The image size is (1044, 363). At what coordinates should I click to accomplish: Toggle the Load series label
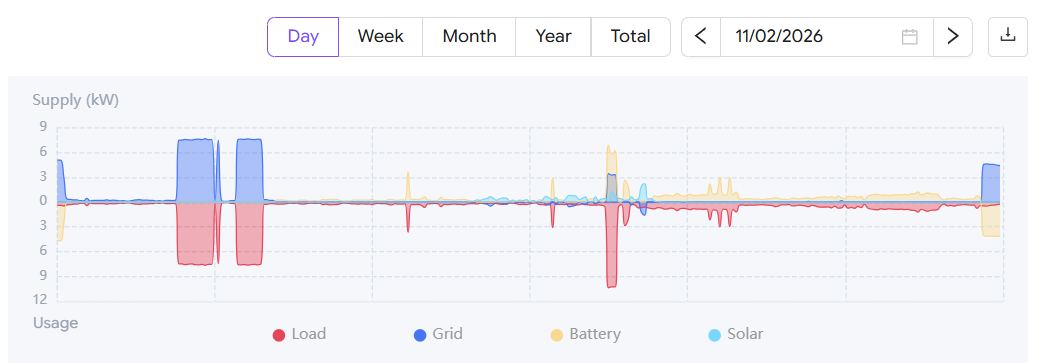[x=309, y=334]
